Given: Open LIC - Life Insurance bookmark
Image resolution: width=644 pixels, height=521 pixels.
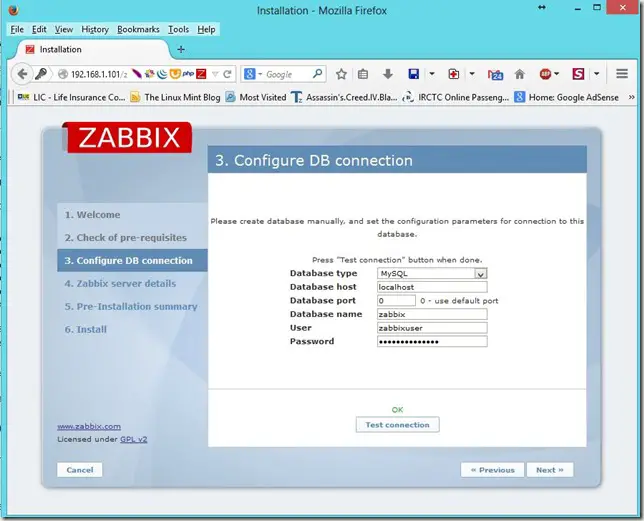Looking at the screenshot, I should 71,97.
